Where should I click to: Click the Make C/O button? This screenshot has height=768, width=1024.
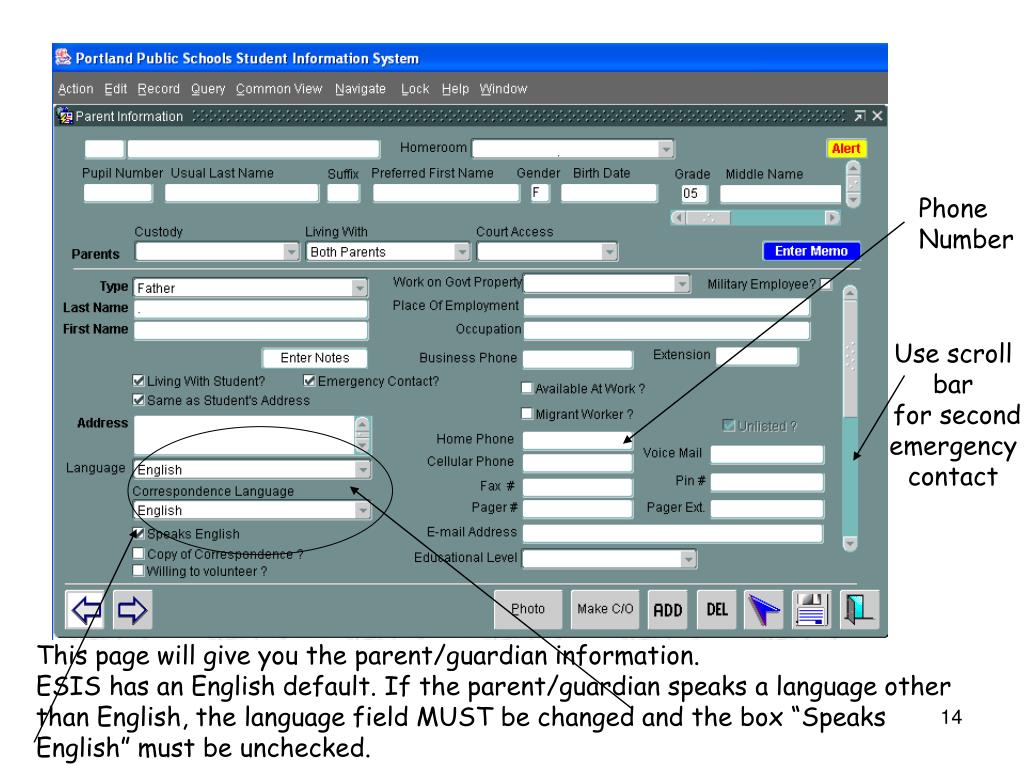tap(605, 609)
